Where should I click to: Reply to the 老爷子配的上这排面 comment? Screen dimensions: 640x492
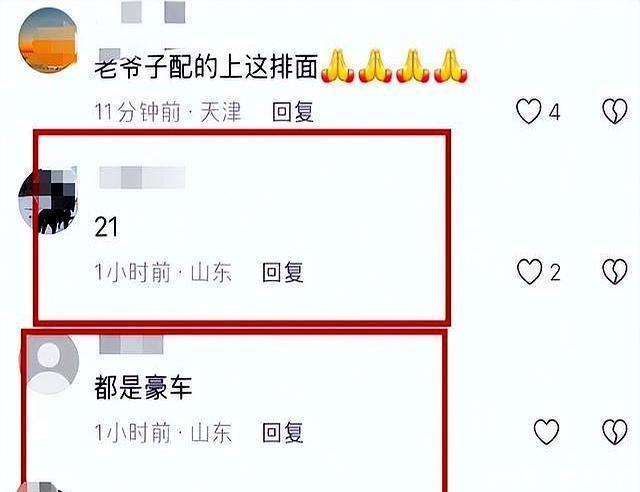point(293,111)
